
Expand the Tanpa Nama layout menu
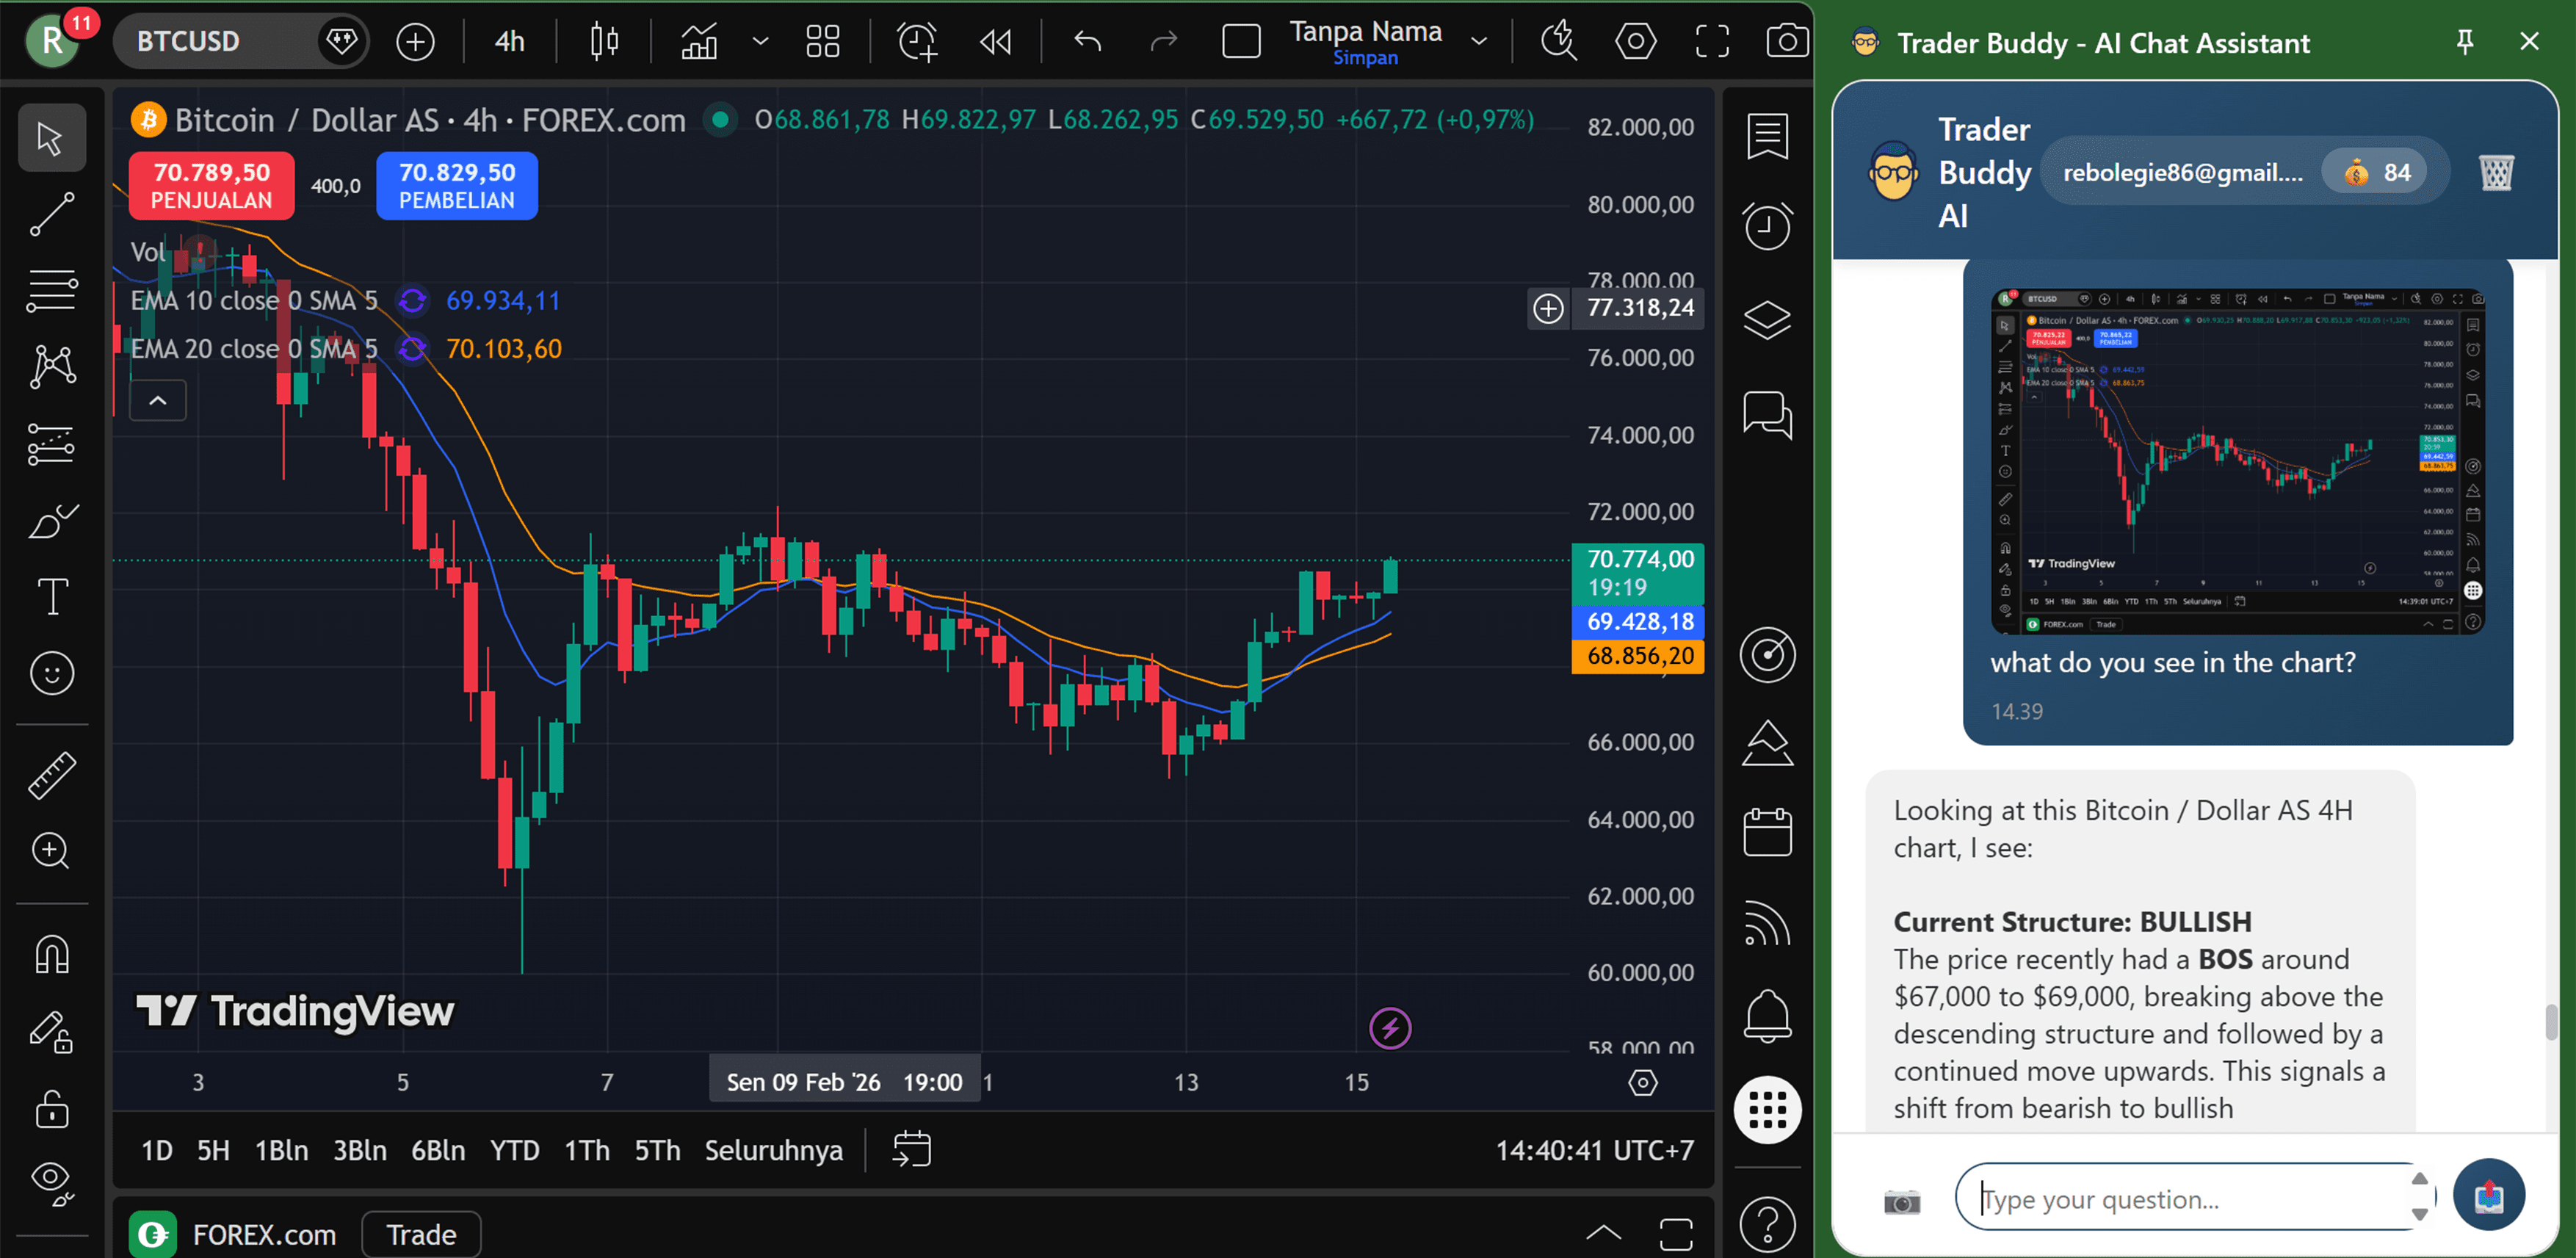pos(1478,41)
